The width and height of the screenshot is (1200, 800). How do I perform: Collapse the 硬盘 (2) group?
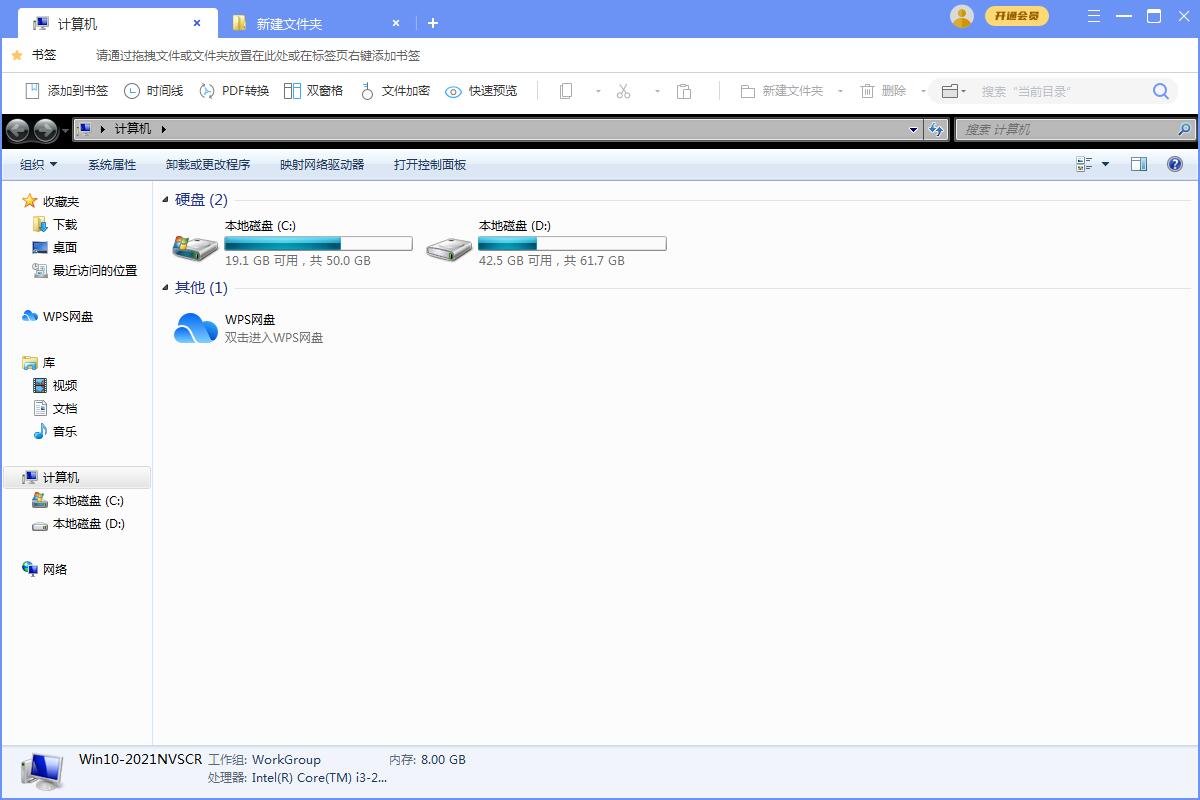click(166, 200)
